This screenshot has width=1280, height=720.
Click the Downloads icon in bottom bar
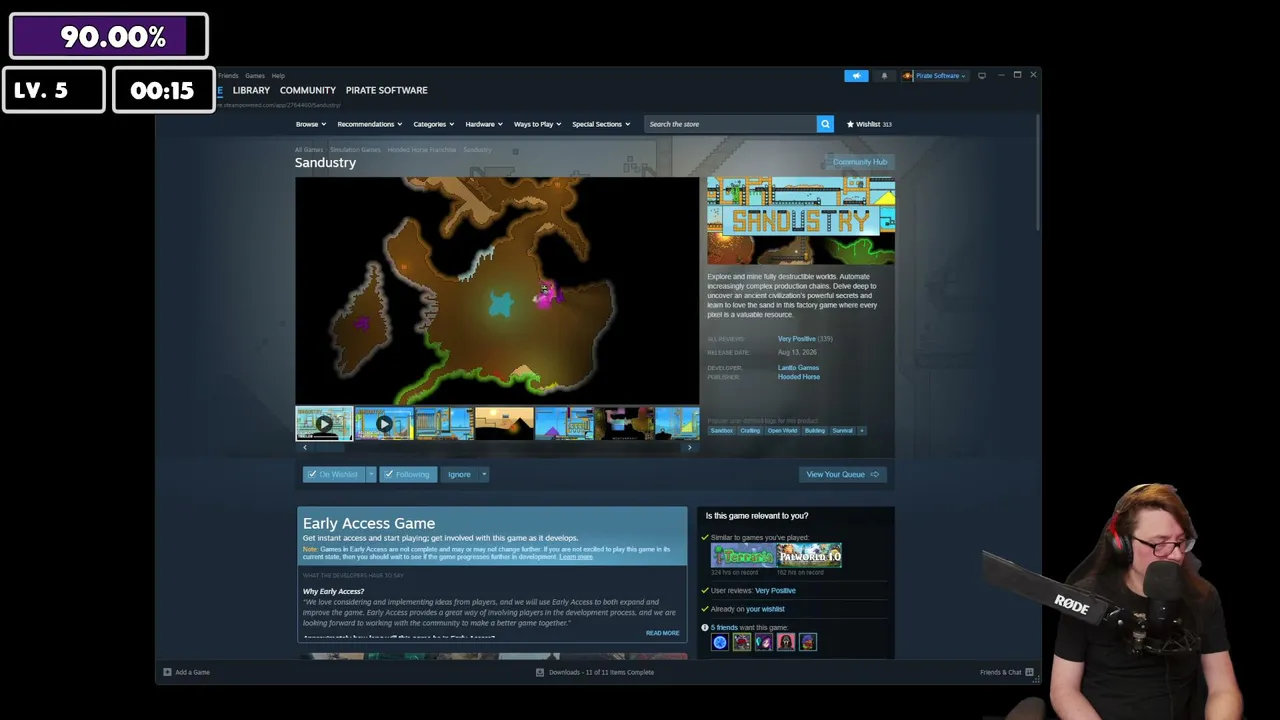pos(540,672)
